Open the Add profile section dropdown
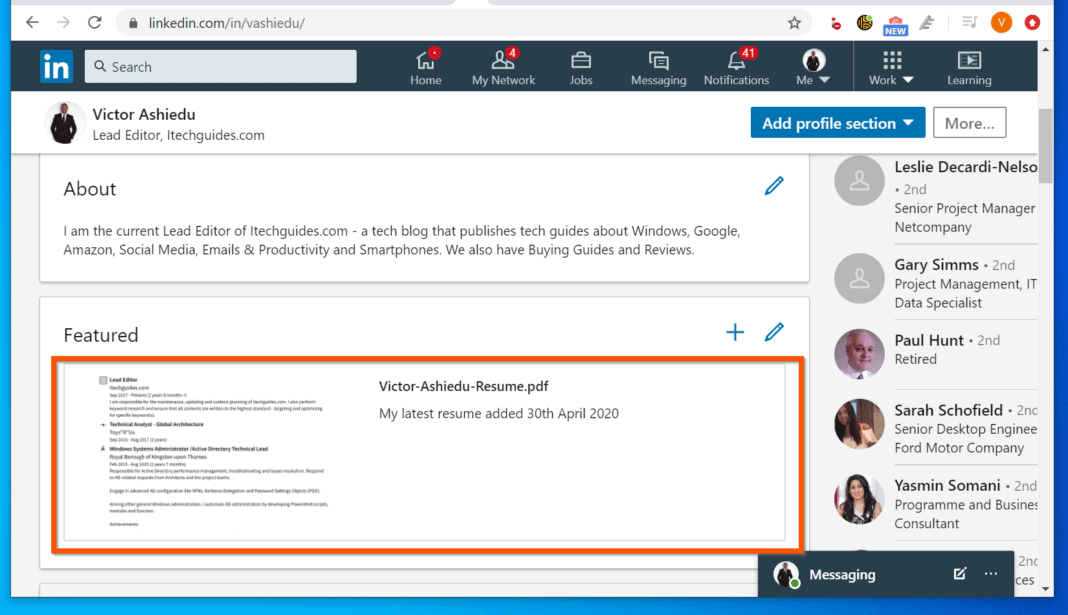 click(x=838, y=123)
